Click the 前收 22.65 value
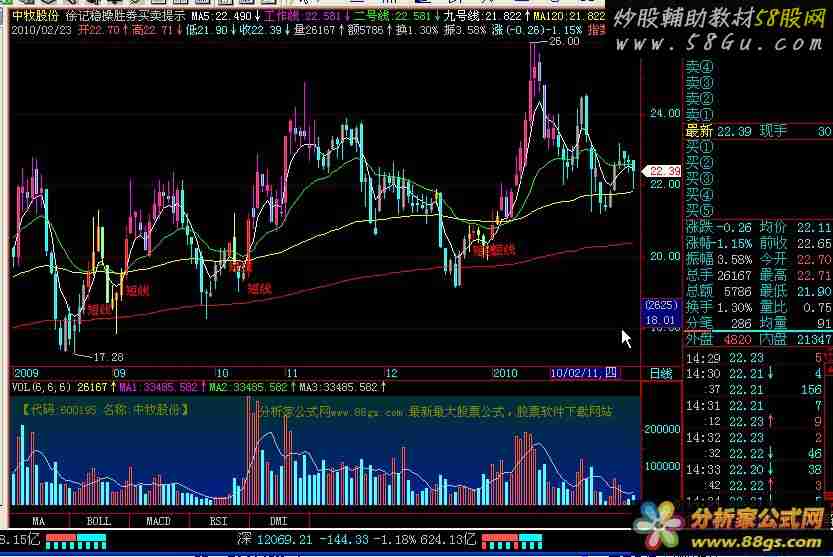Image resolution: width=833 pixels, height=557 pixels. 795,243
